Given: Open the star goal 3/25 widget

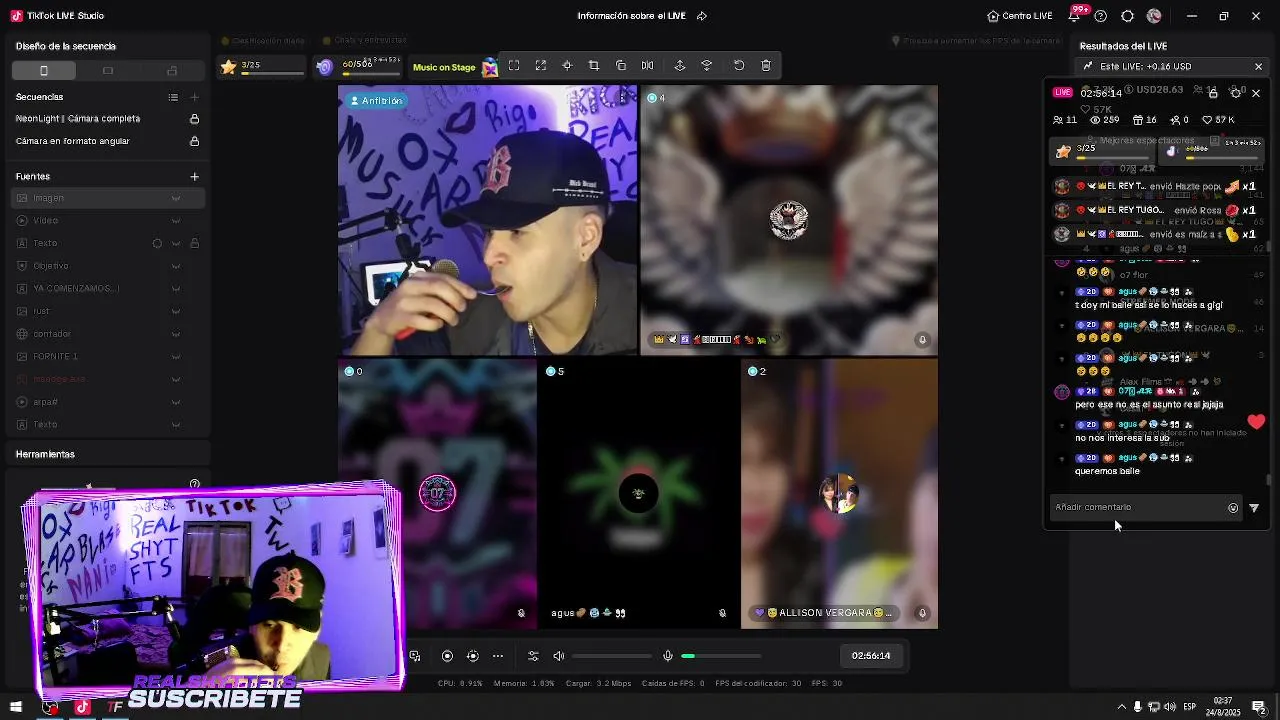Looking at the screenshot, I should [263, 67].
